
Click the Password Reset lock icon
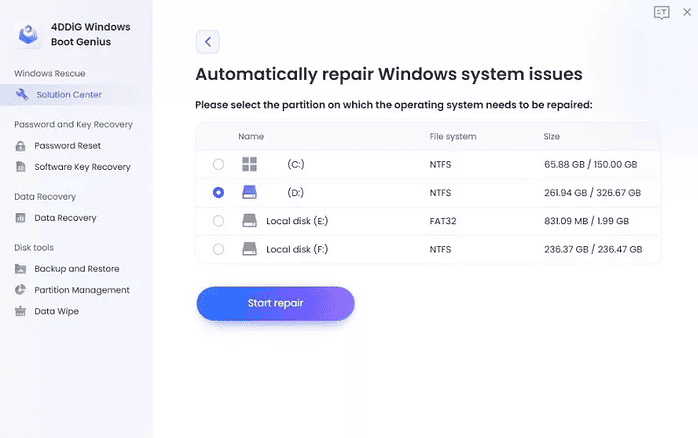(22, 146)
